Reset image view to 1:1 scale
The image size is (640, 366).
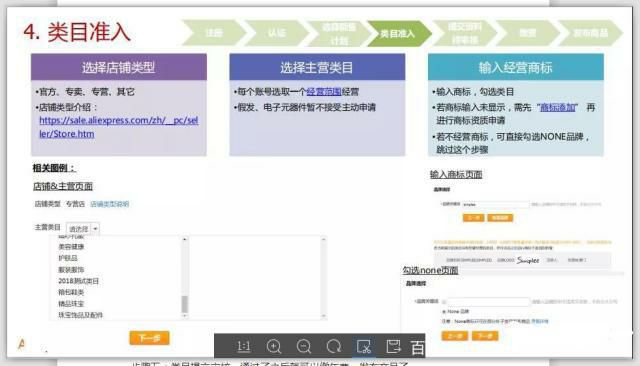point(244,346)
